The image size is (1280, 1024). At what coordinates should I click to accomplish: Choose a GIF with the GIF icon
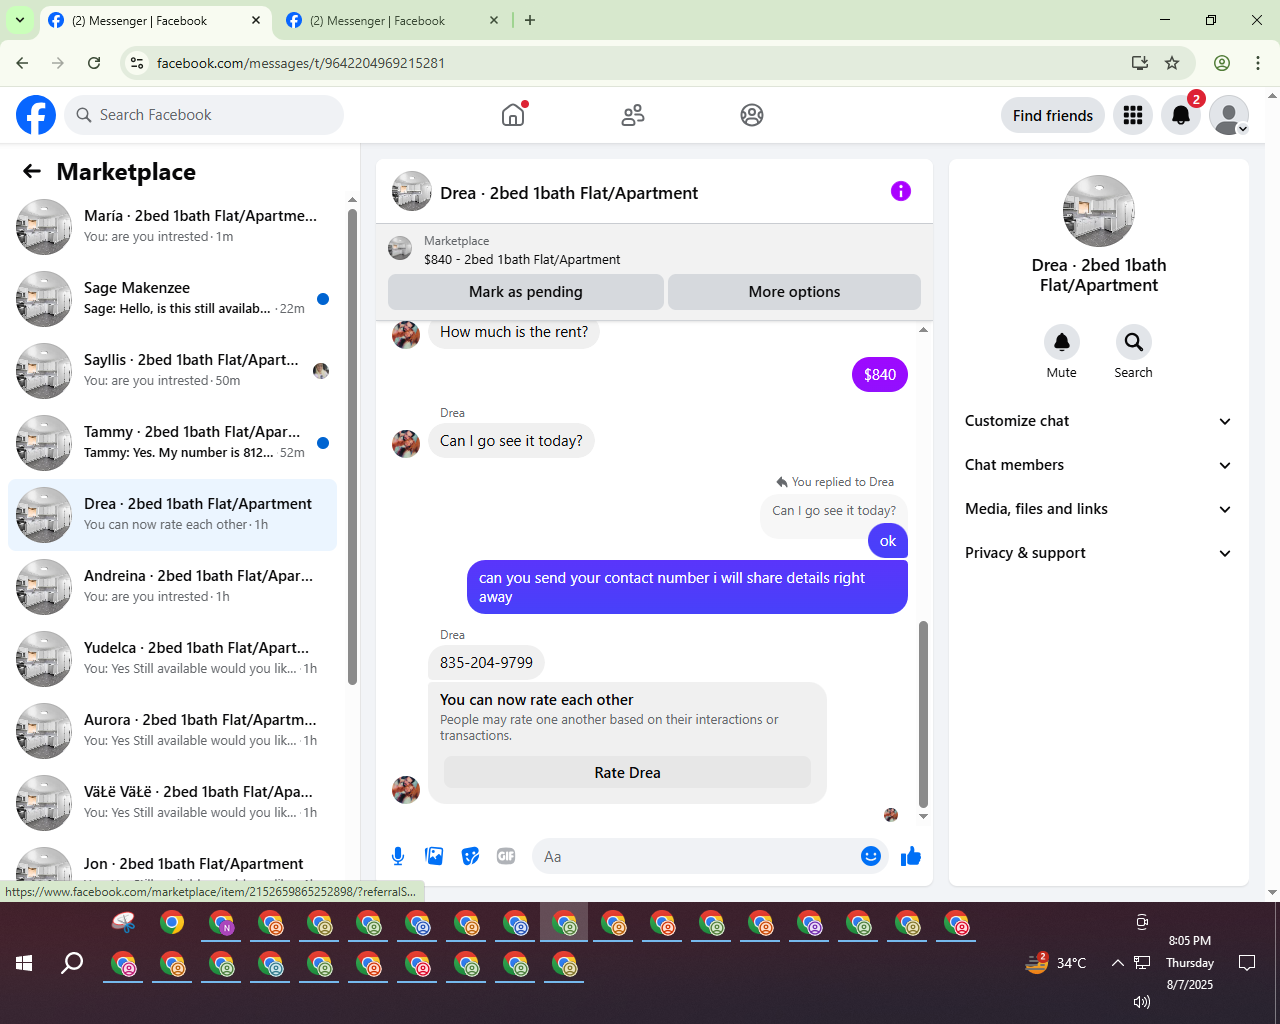click(x=506, y=856)
